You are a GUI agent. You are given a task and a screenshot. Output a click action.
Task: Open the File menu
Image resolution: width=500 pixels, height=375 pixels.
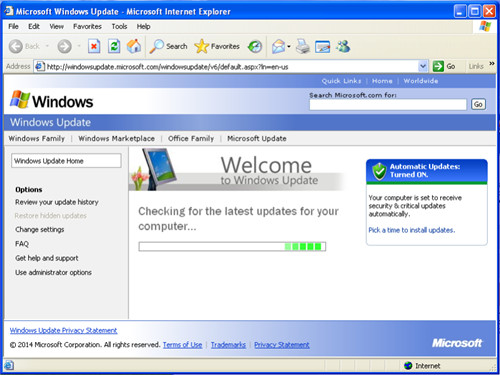[13, 26]
